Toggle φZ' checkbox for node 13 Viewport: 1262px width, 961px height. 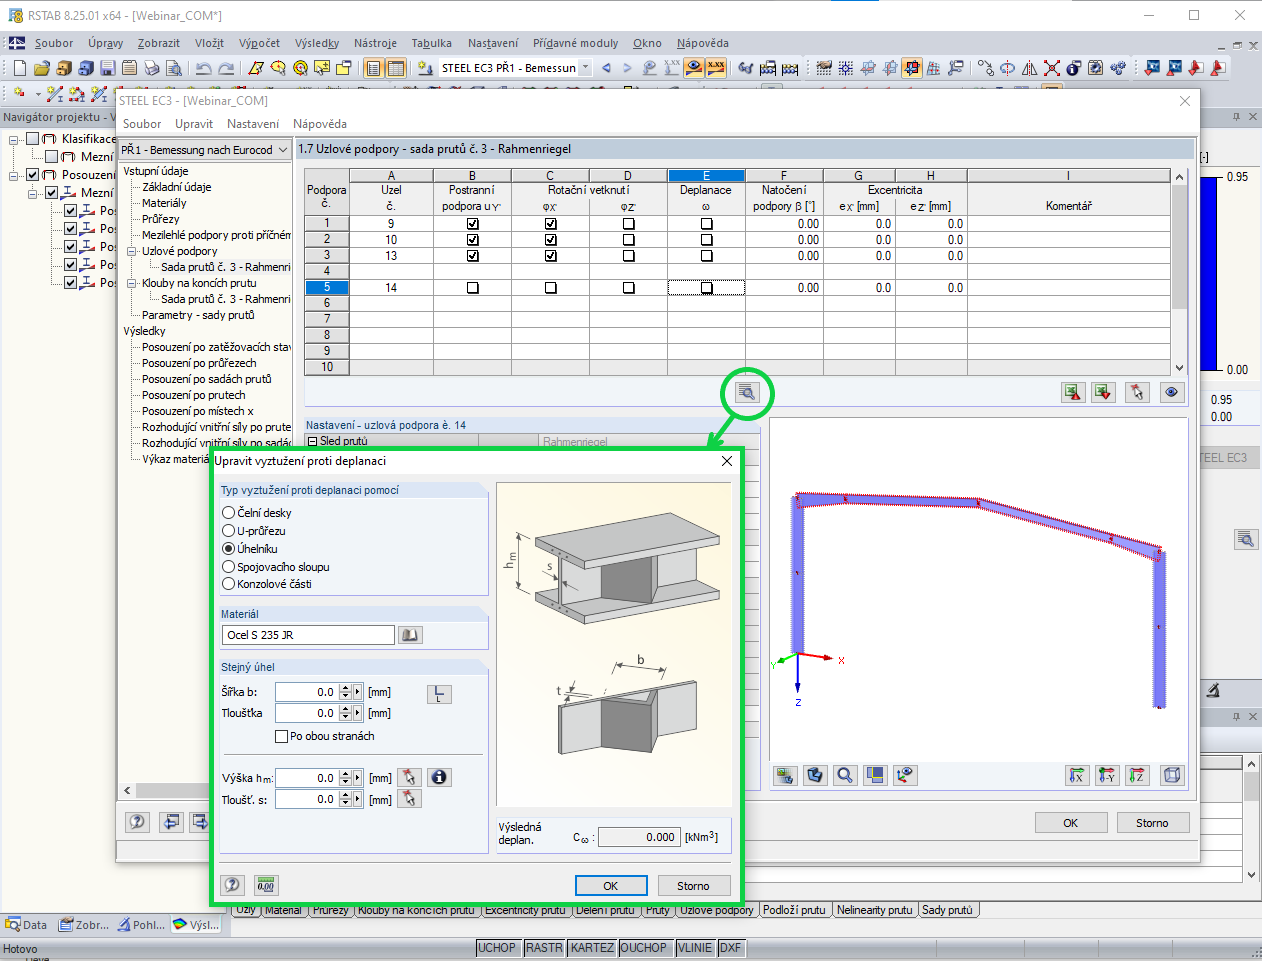629,256
